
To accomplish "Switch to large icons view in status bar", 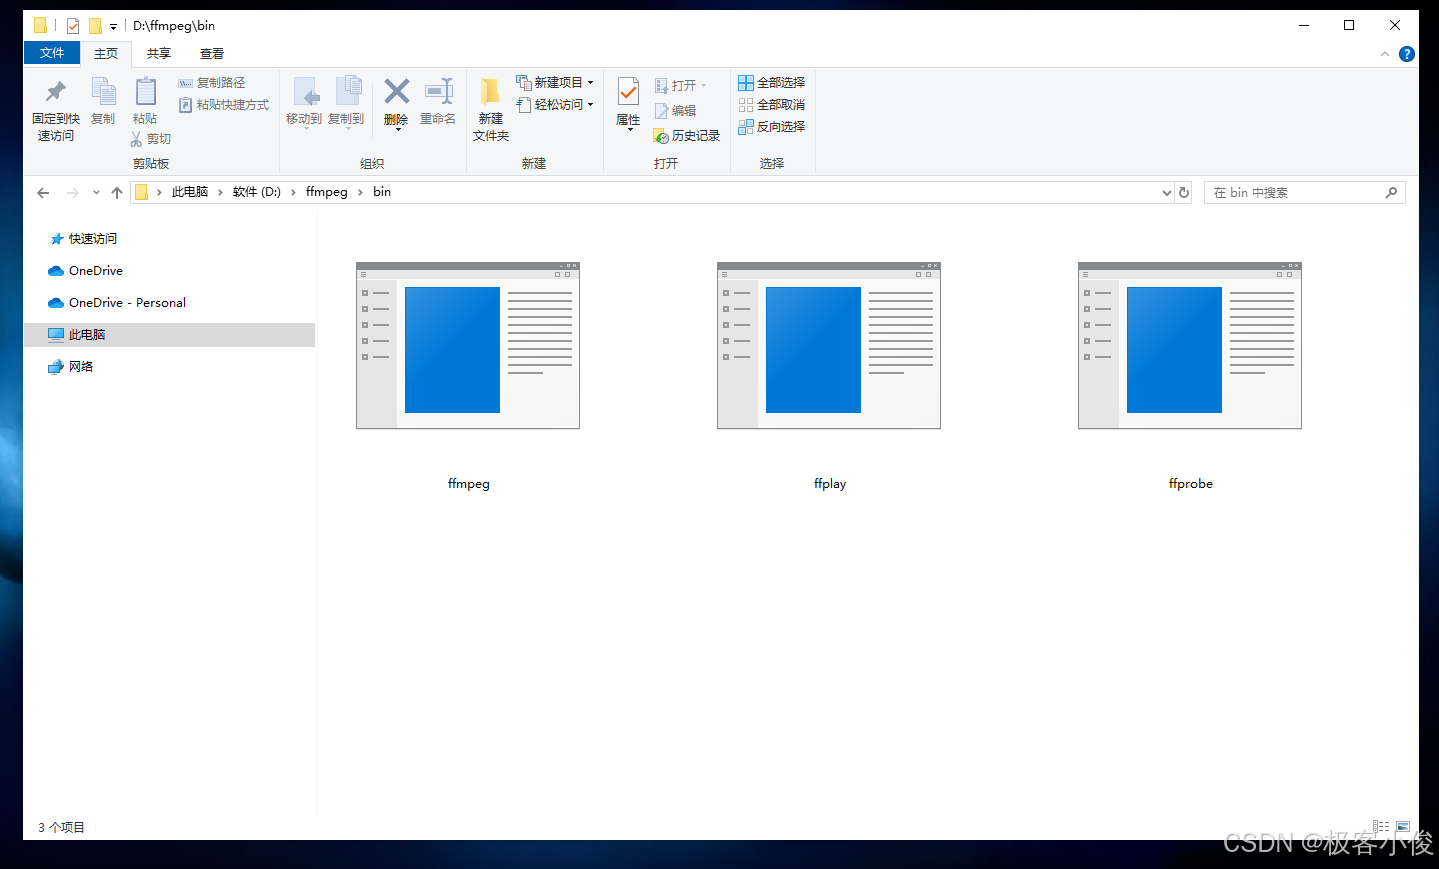I will (x=1403, y=827).
